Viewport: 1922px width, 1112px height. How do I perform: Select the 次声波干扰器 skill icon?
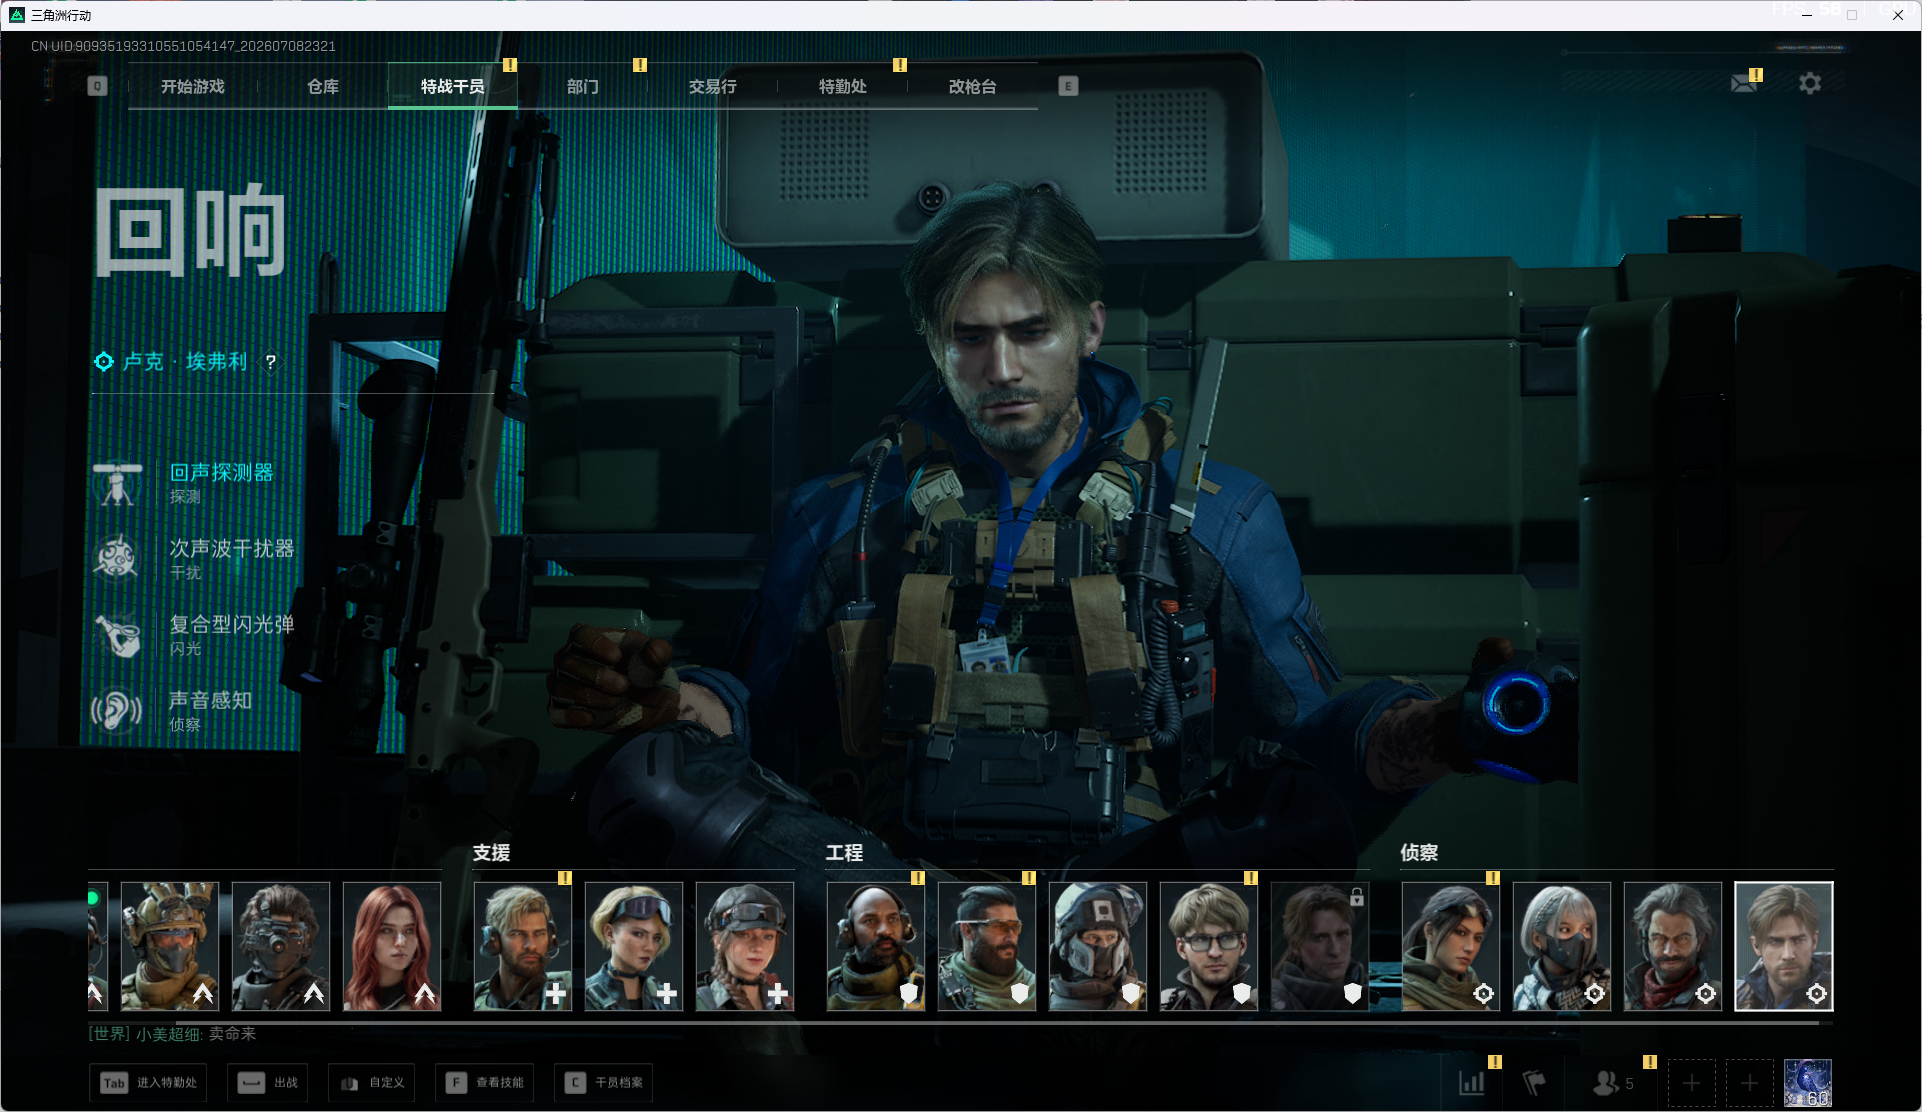(116, 558)
